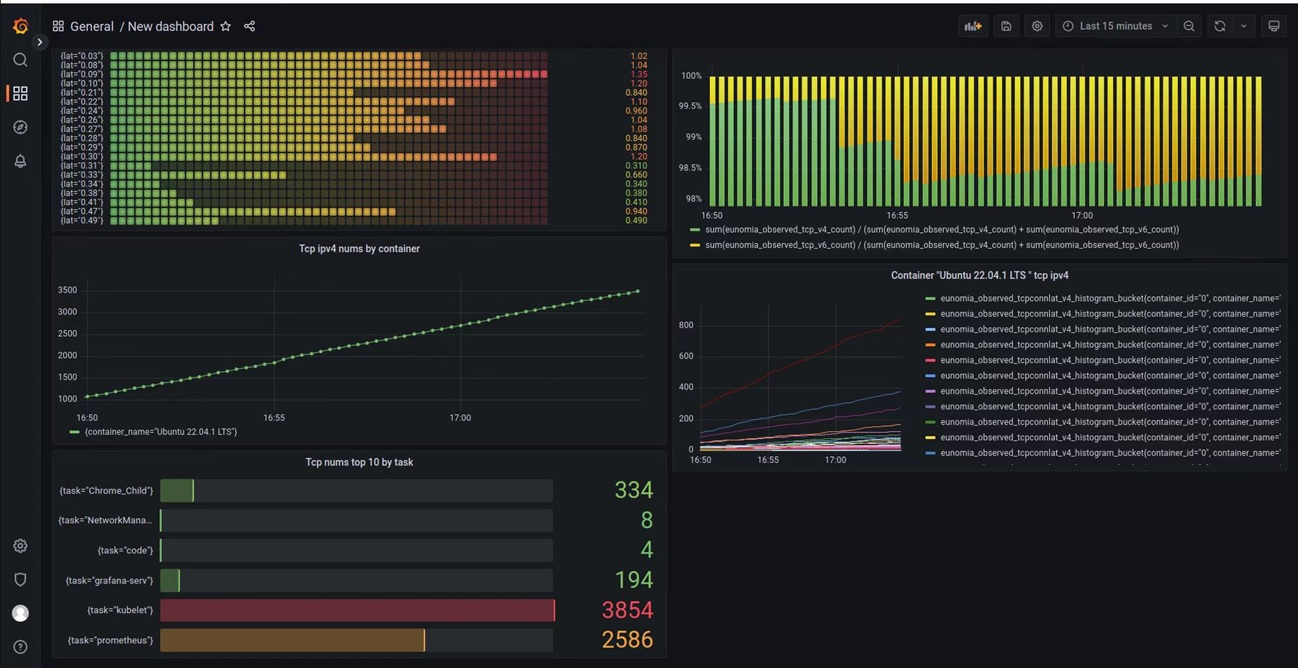Viewport: 1298px width, 668px height.
Task: Click the zoom out time range button
Action: (1189, 26)
